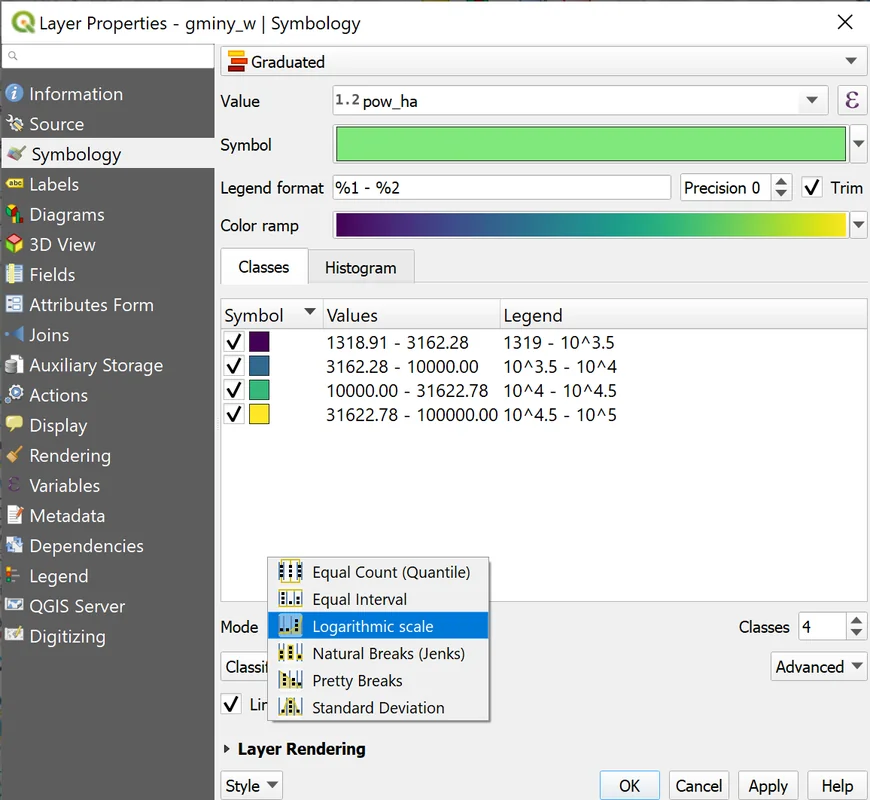Expand the Layer Rendering section

pyautogui.click(x=227, y=749)
